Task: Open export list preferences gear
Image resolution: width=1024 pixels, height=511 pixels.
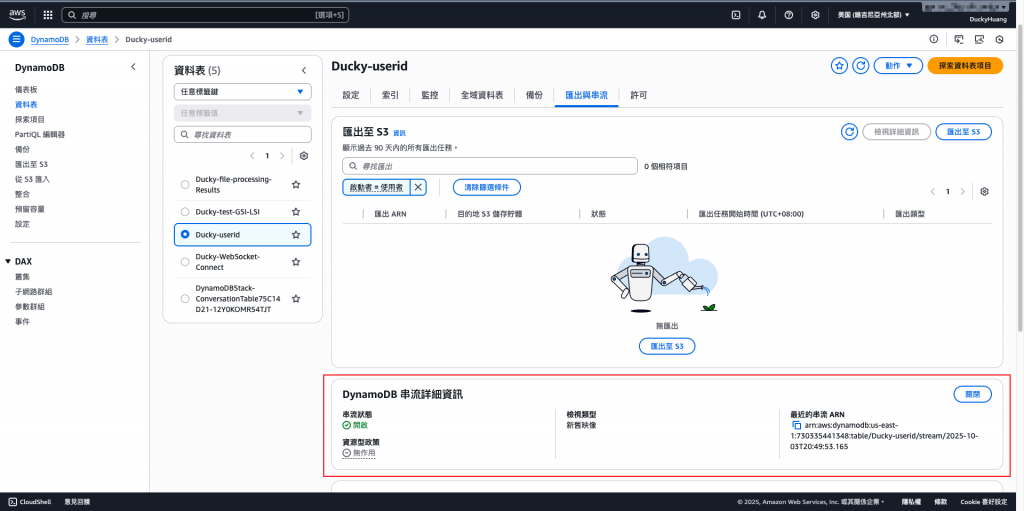Action: click(985, 191)
